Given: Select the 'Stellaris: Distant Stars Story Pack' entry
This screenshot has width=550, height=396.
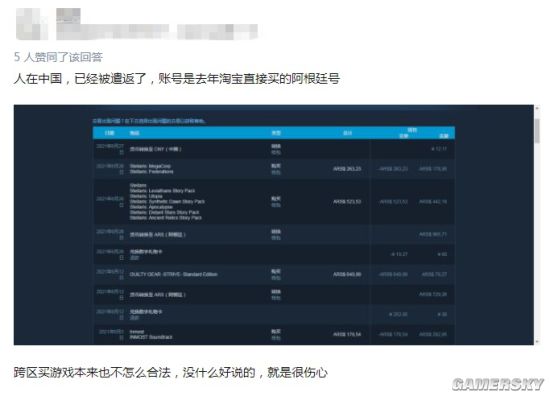Looking at the screenshot, I should pyautogui.click(x=165, y=212).
